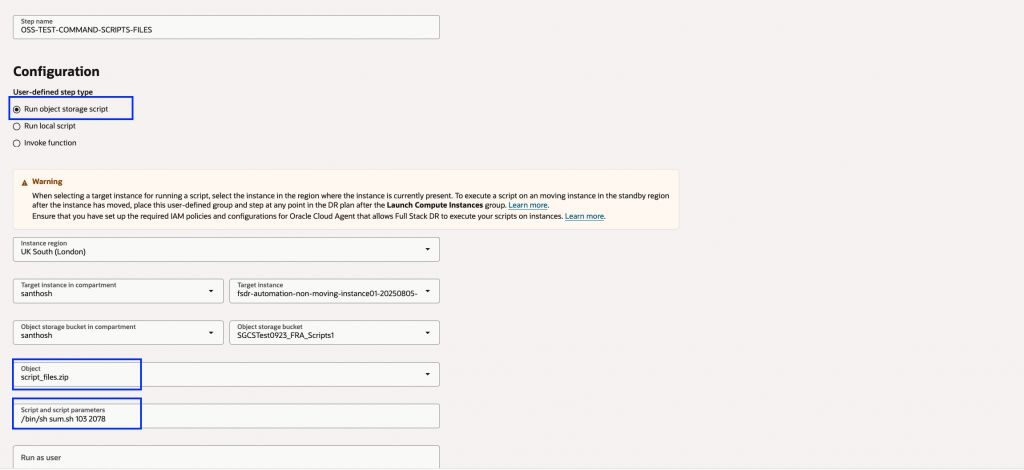This screenshot has width=1024, height=470.
Task: Select the Invoke function radio button
Action: click(x=16, y=143)
